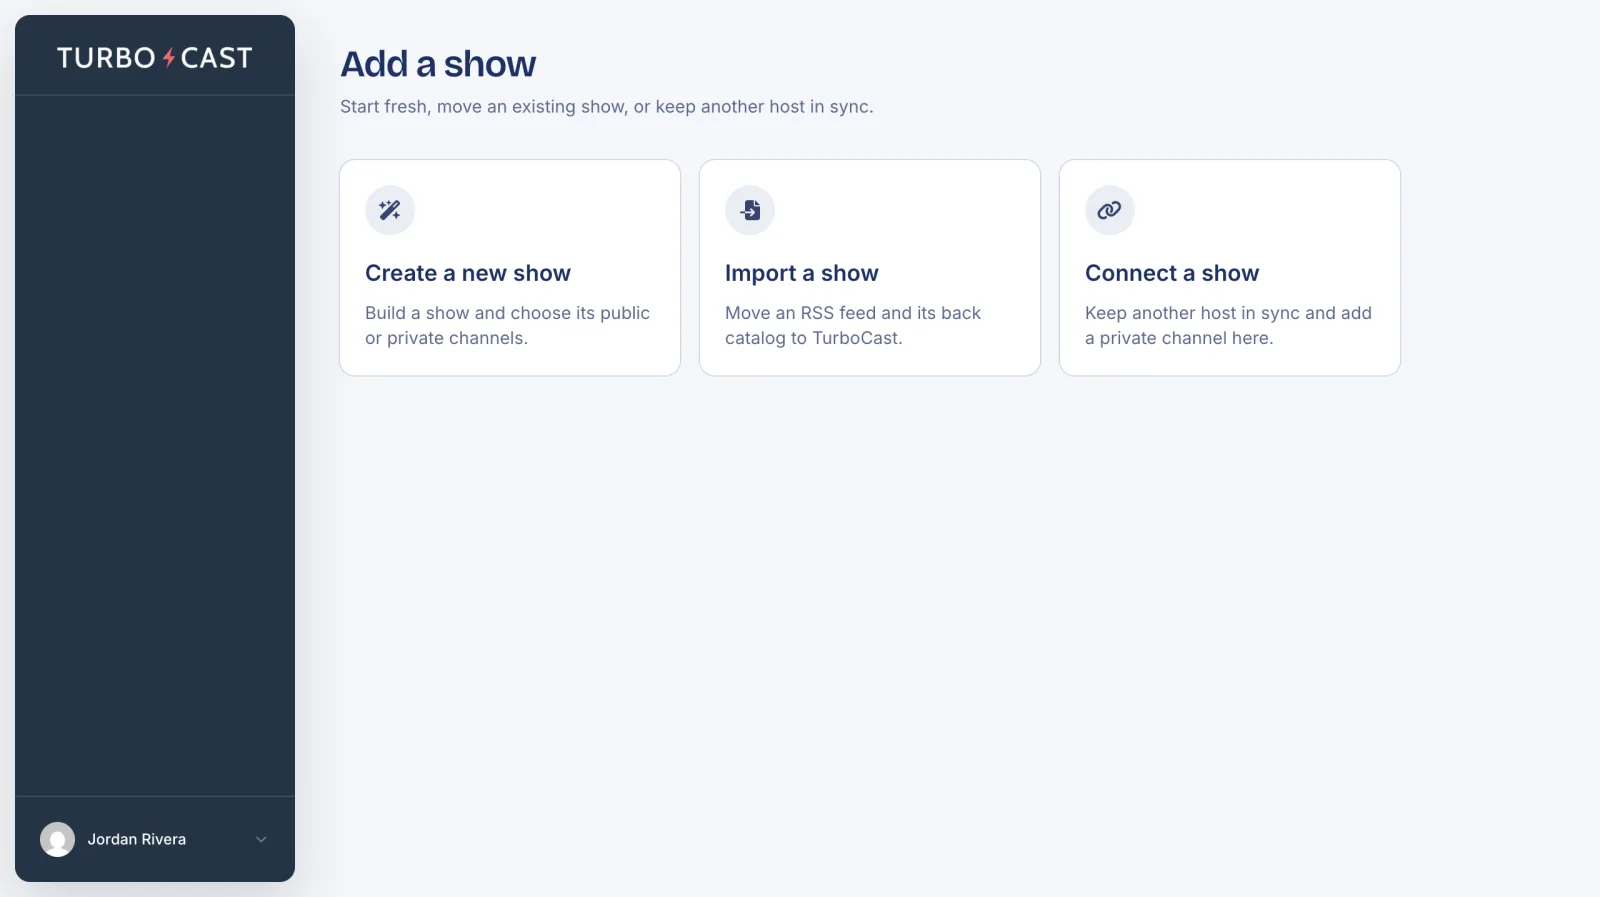This screenshot has height=897, width=1600.
Task: Click the chain link Connect icon
Action: pyautogui.click(x=1110, y=210)
